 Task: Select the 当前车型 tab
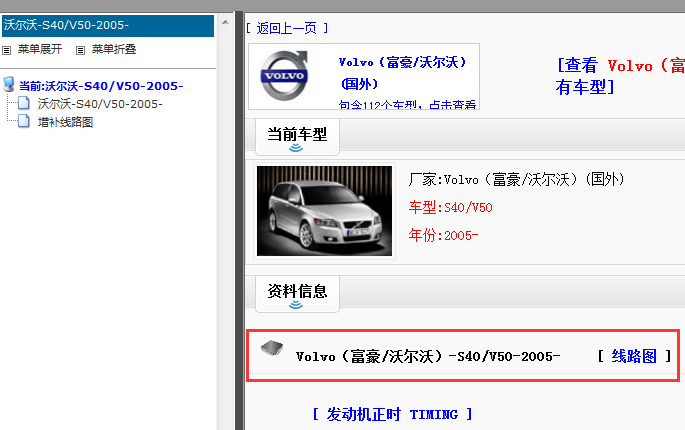297,137
